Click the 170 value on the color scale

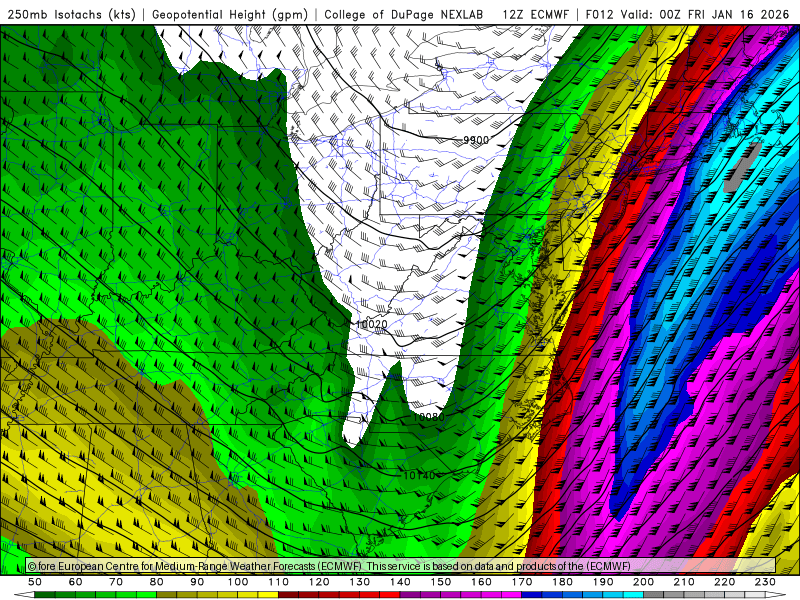(x=521, y=582)
